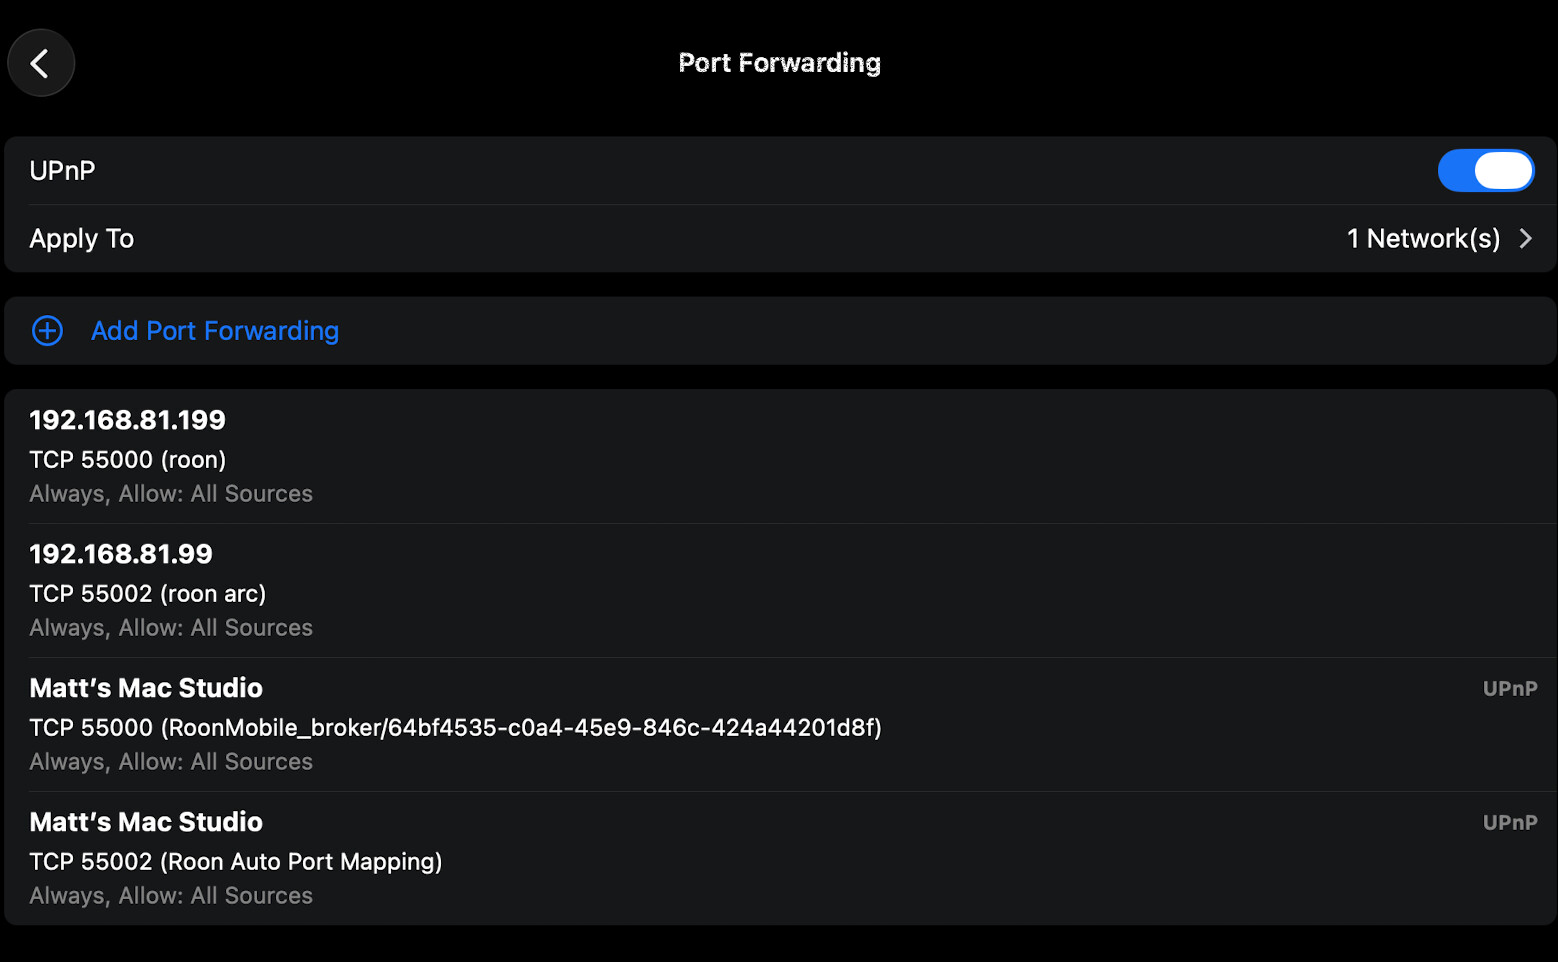Click the UPnP setting label

click(62, 171)
